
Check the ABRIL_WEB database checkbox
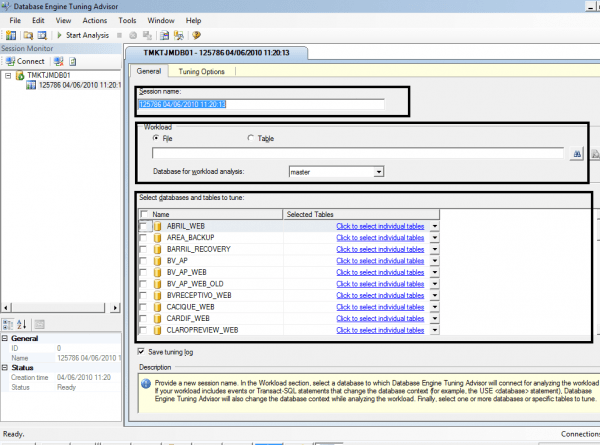(143, 226)
